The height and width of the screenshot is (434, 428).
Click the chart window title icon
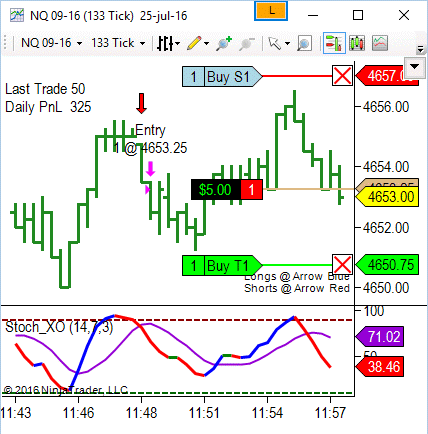pos(17,15)
